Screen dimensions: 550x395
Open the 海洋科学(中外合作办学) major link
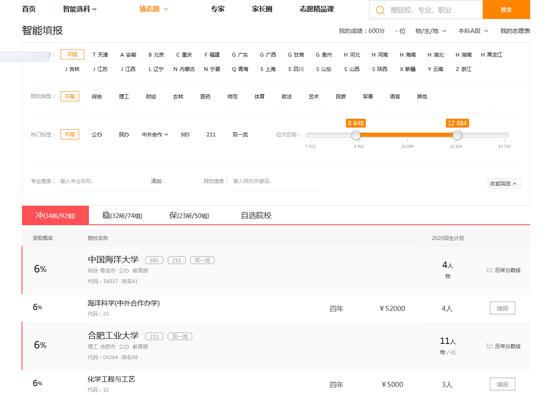coord(123,303)
